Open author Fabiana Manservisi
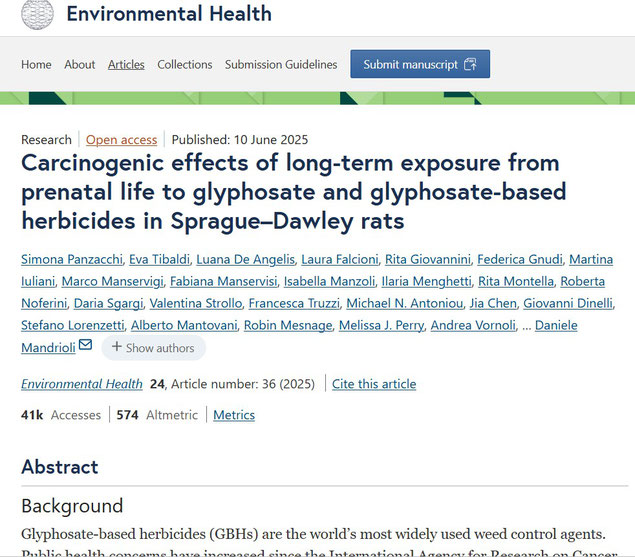Screen dimensions: 635x557 pos(224,281)
